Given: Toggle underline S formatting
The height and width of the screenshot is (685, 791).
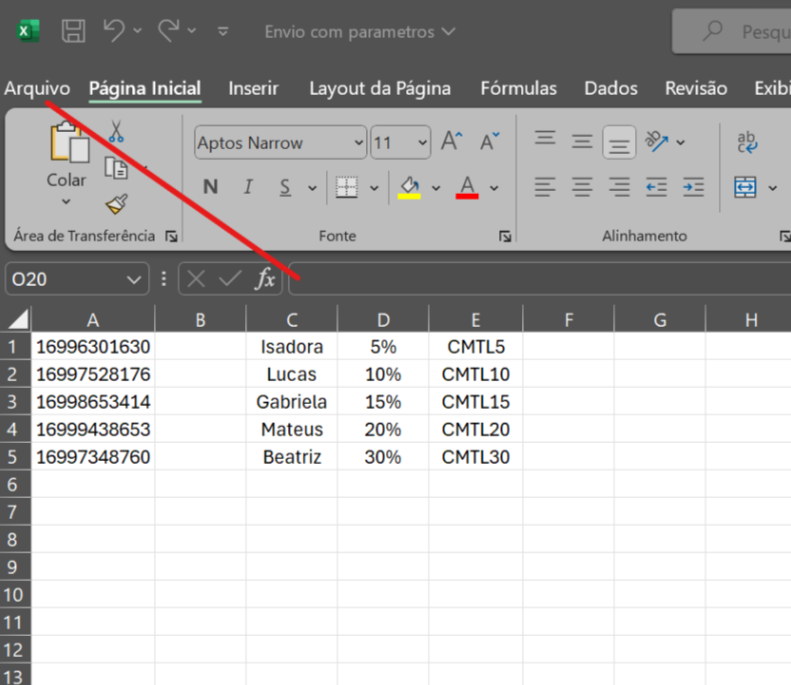Looking at the screenshot, I should point(285,188).
